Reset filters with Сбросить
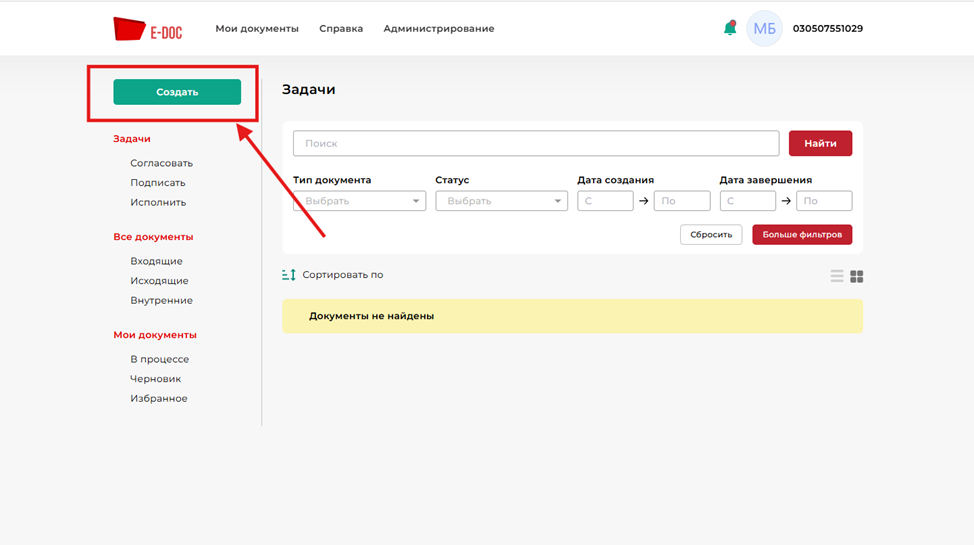Viewport: 974px width, 545px height. coord(711,235)
